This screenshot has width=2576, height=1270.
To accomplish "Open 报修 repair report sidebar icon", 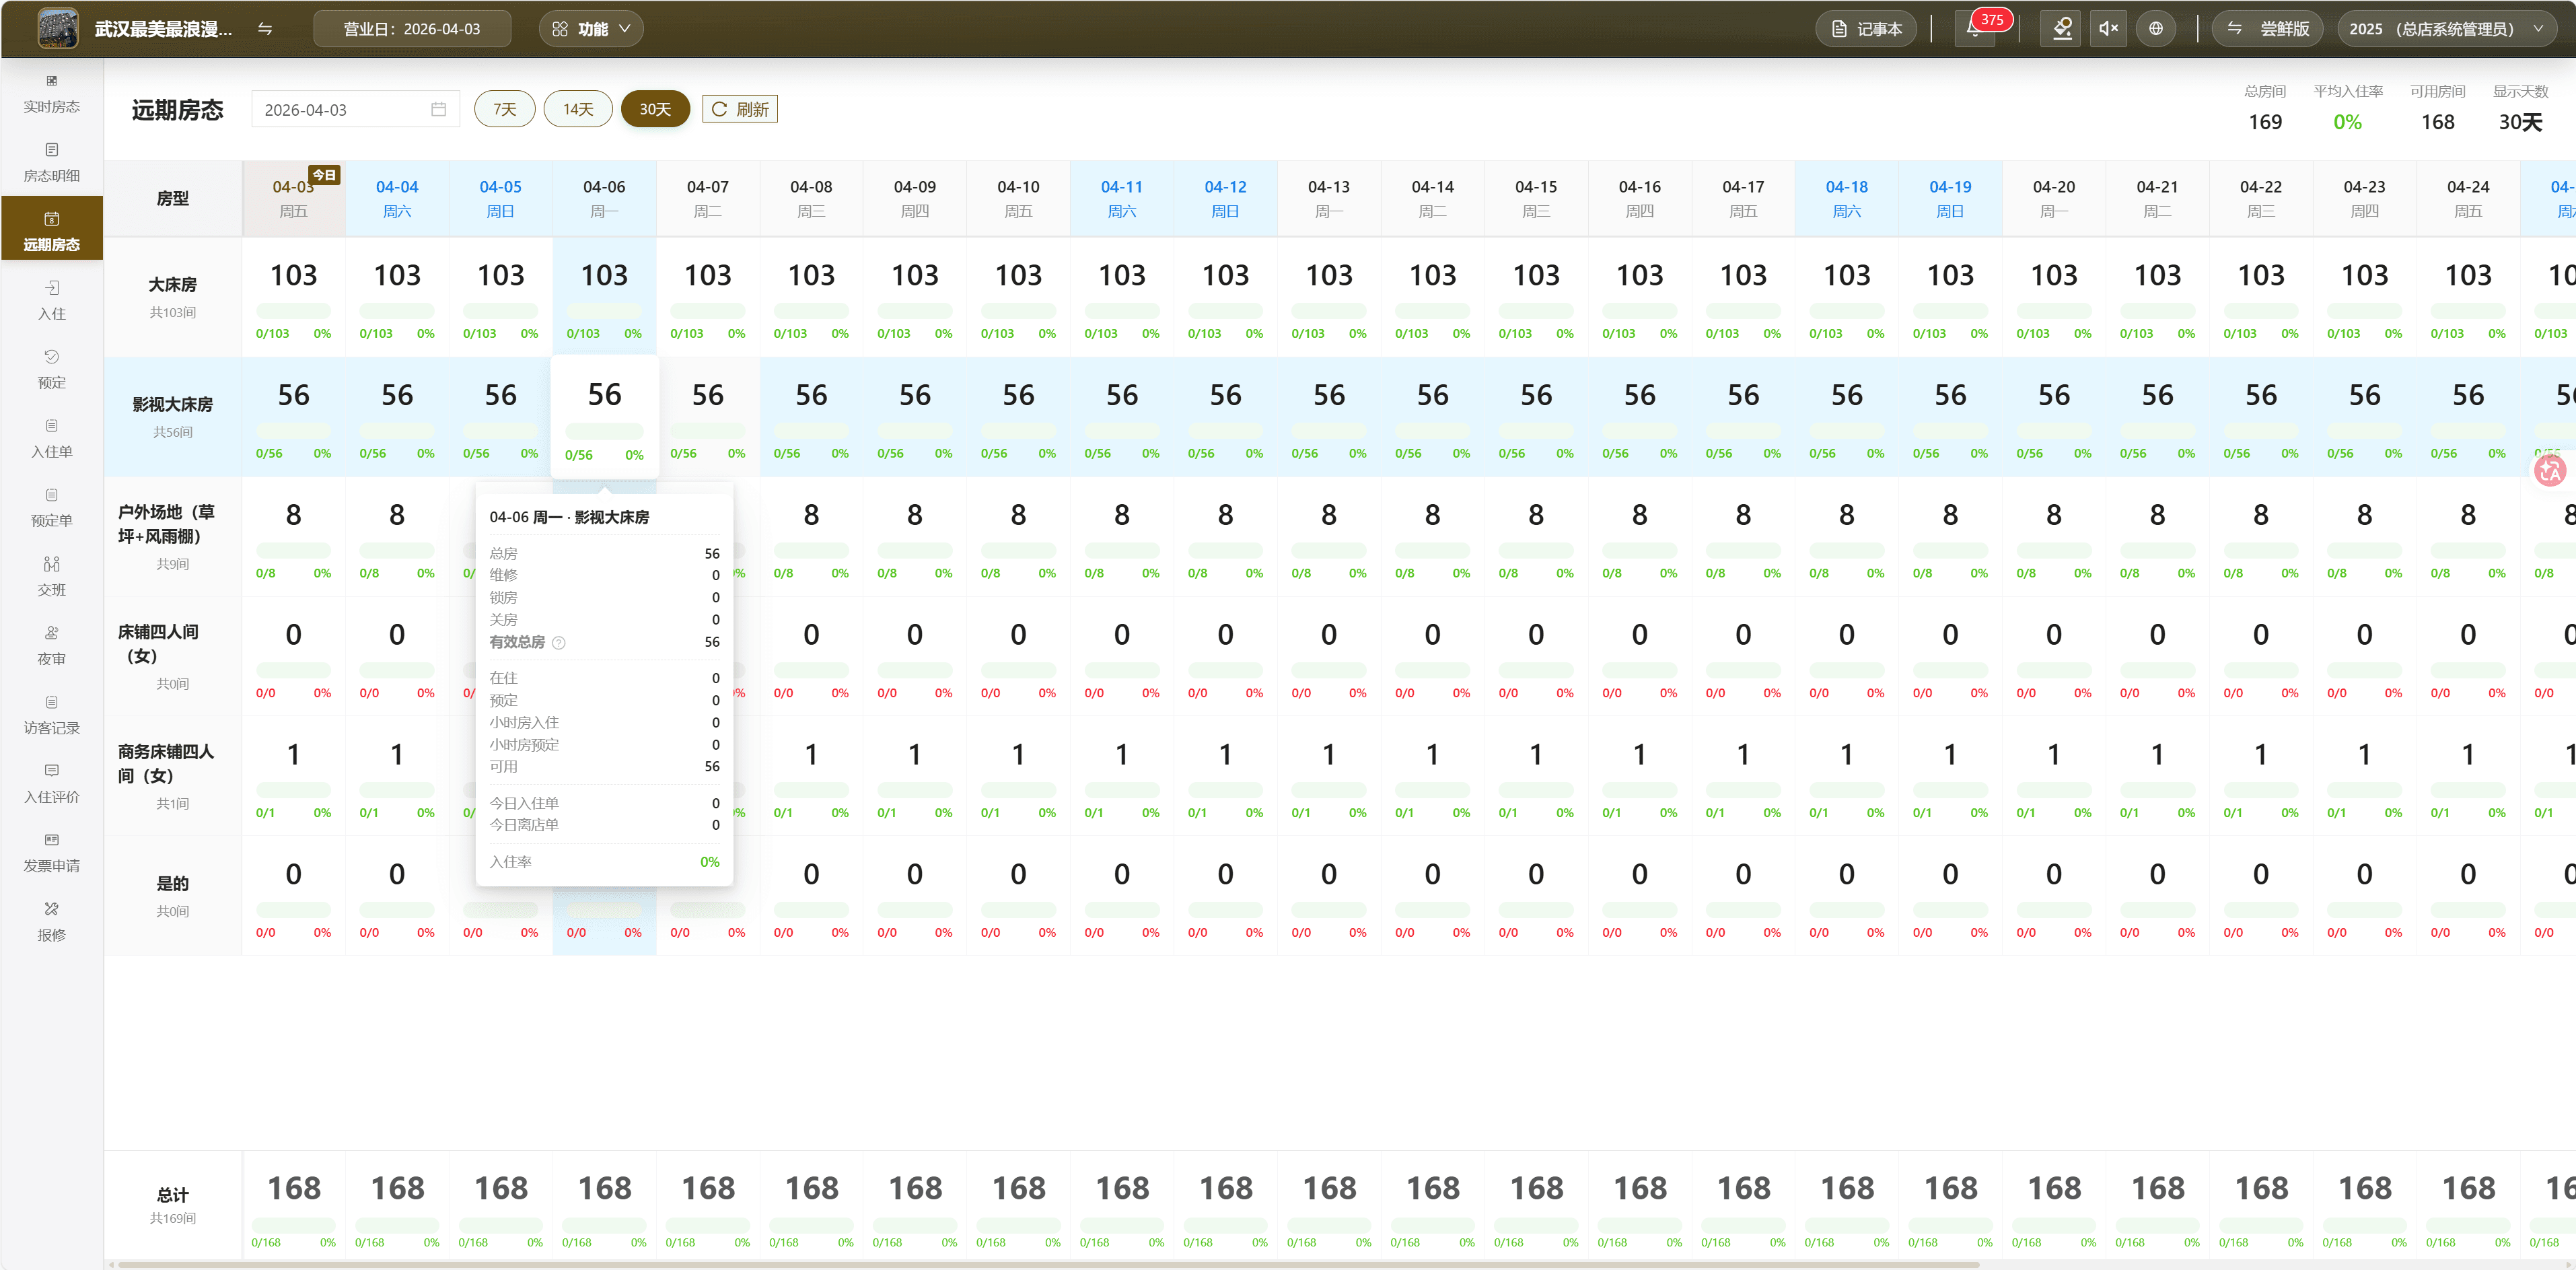I will point(51,921).
